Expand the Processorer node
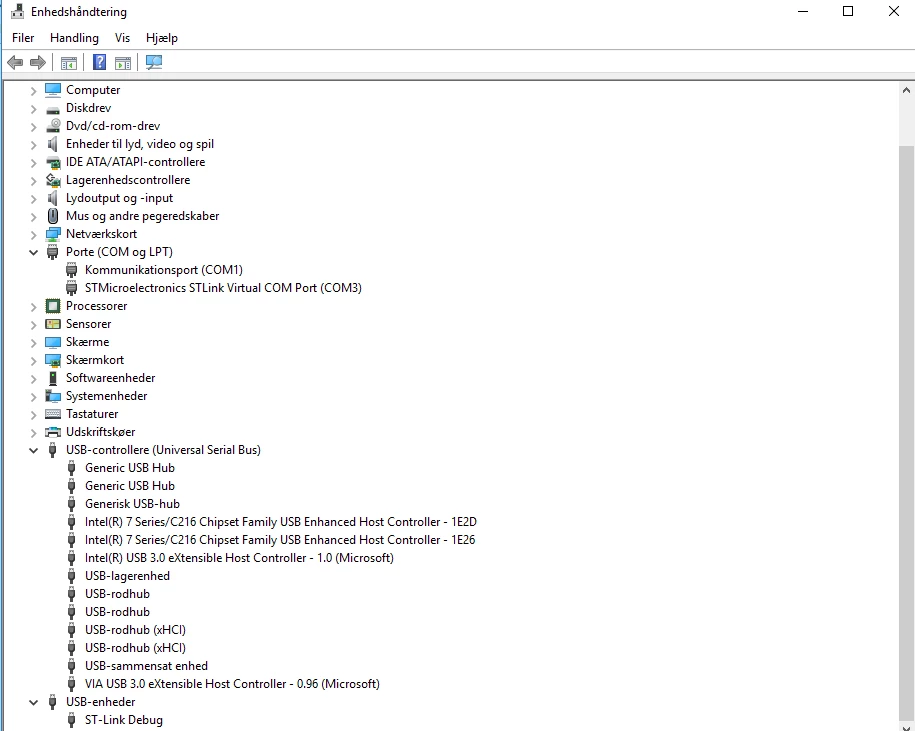Viewport: 915px width, 731px height. 33,306
